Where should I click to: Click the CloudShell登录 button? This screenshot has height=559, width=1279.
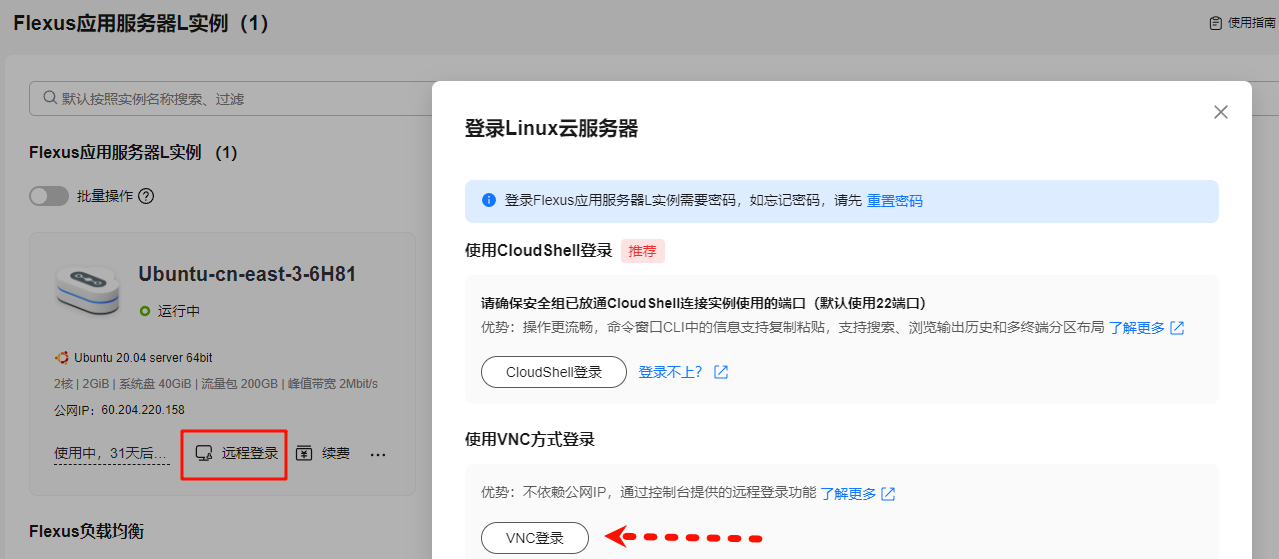click(554, 372)
